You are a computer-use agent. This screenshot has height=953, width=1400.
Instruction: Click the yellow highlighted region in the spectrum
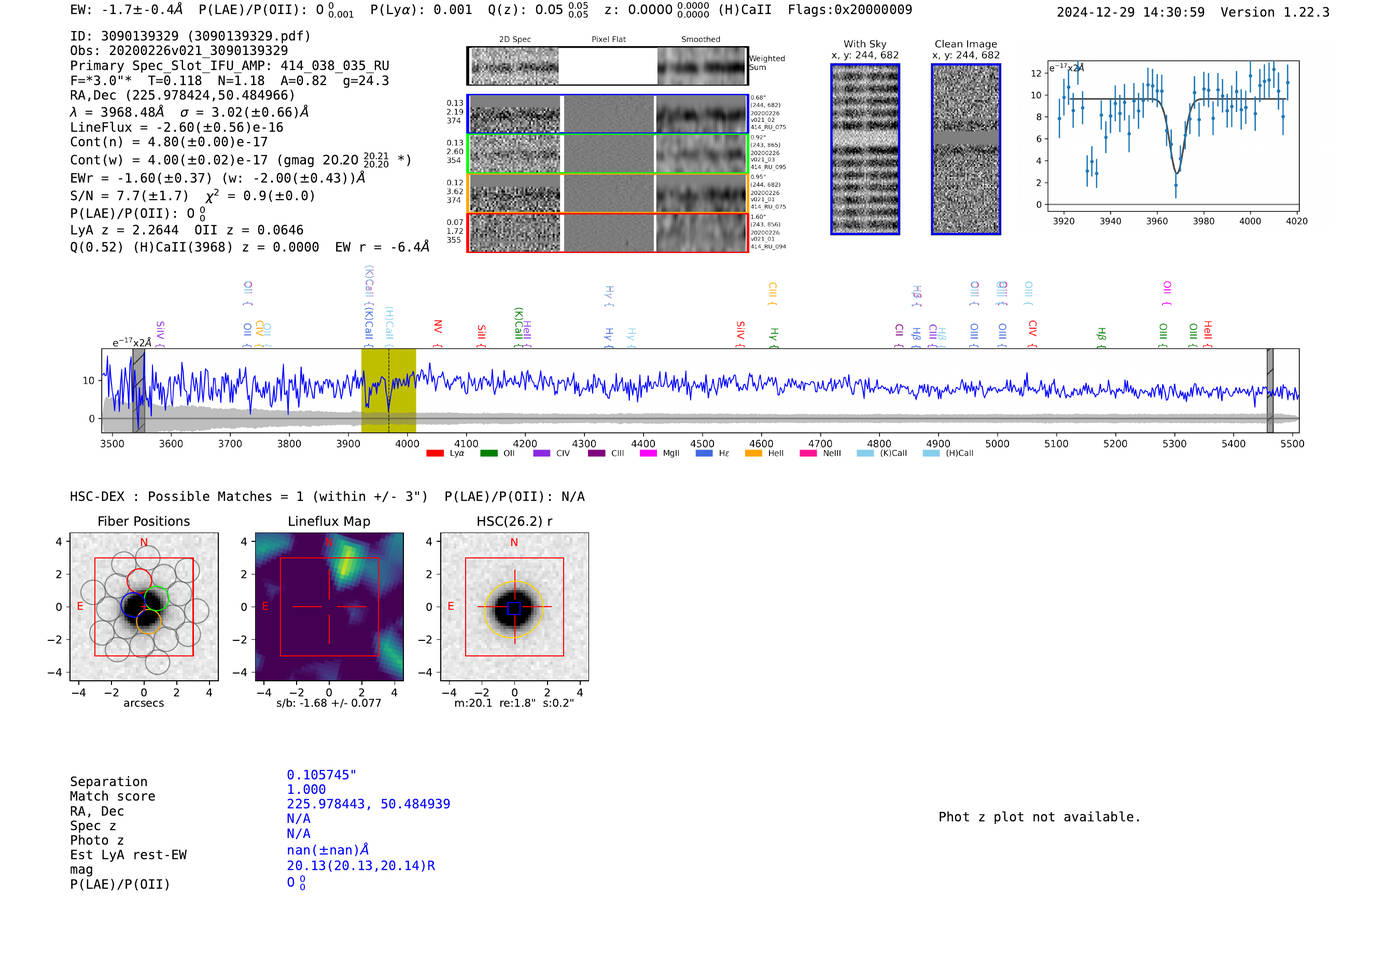[x=389, y=390]
